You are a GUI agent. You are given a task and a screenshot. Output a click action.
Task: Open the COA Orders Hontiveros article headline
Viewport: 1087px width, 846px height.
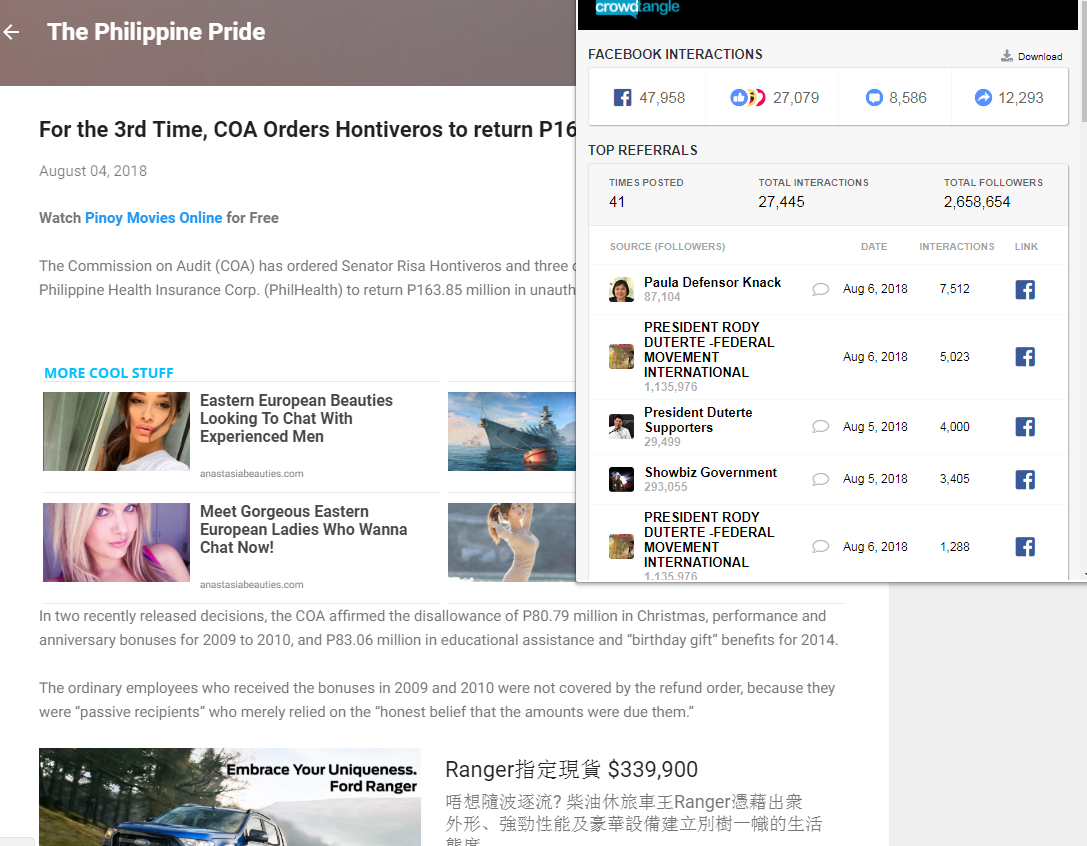tap(307, 130)
